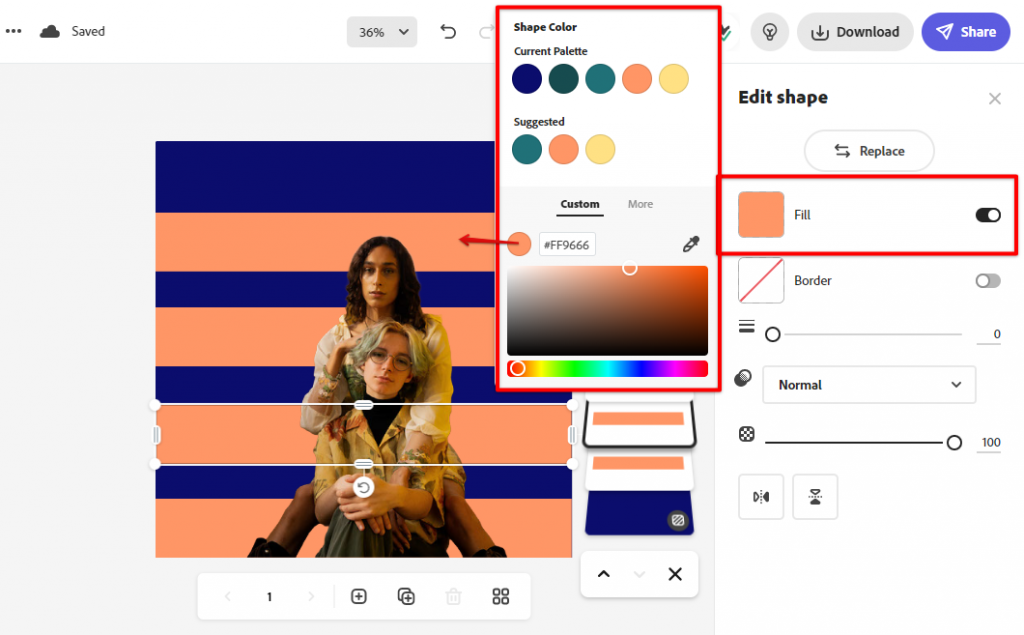The width and height of the screenshot is (1024, 635).
Task: Open the Normal blend mode dropdown
Action: pyautogui.click(x=868, y=384)
